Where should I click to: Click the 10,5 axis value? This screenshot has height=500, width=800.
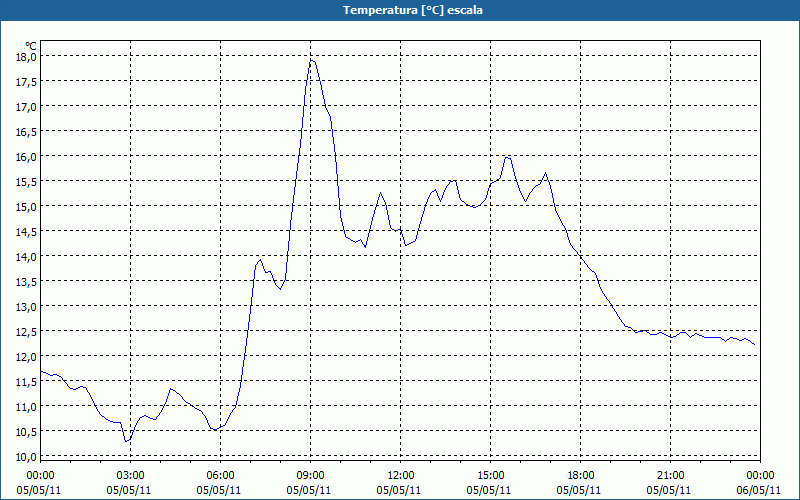click(27, 432)
